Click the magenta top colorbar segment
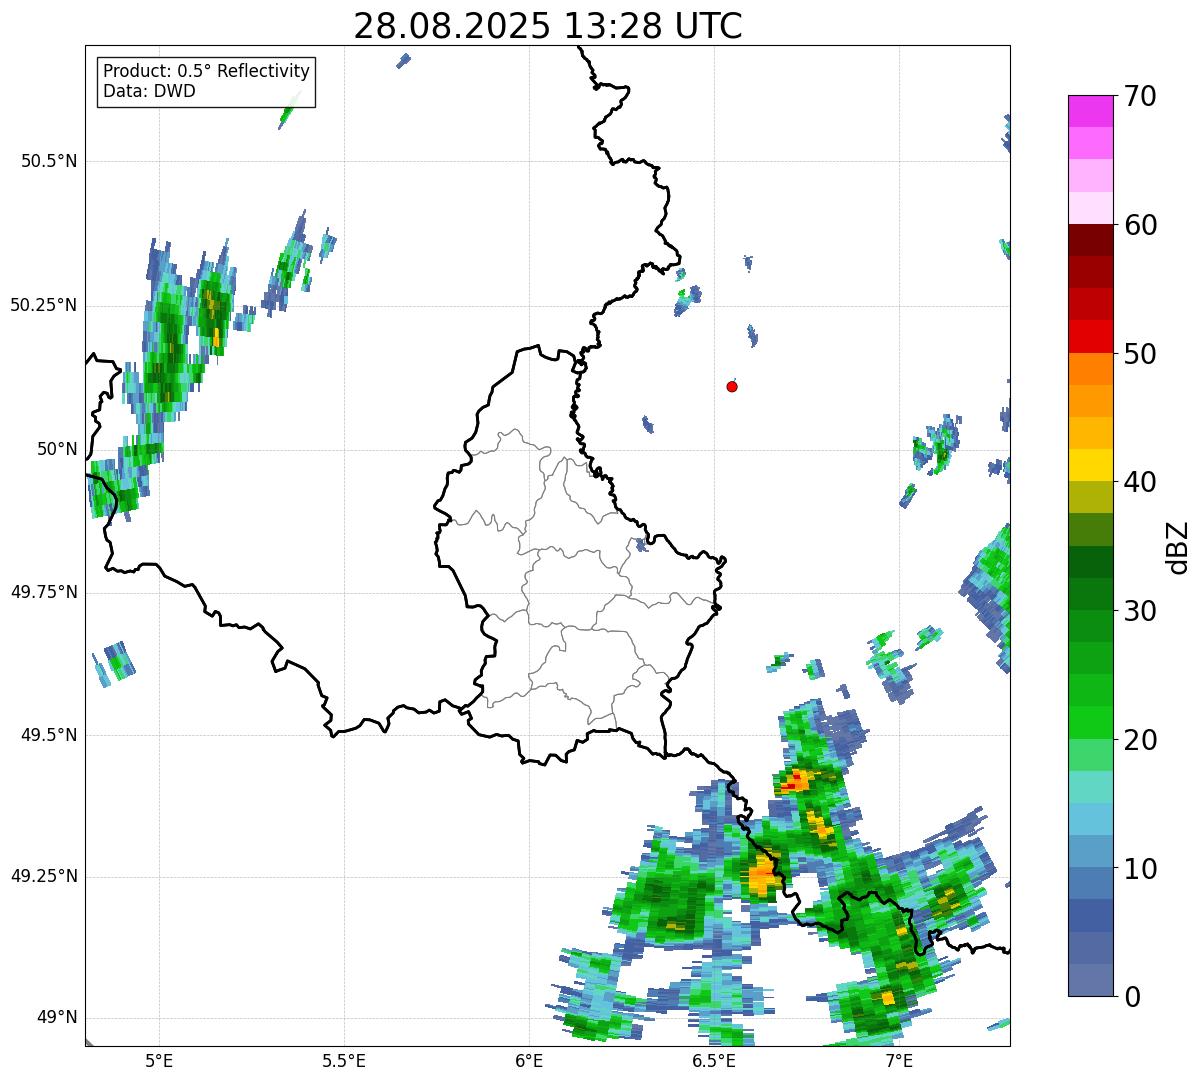Viewport: 1202px width, 1081px height. [x=1091, y=111]
